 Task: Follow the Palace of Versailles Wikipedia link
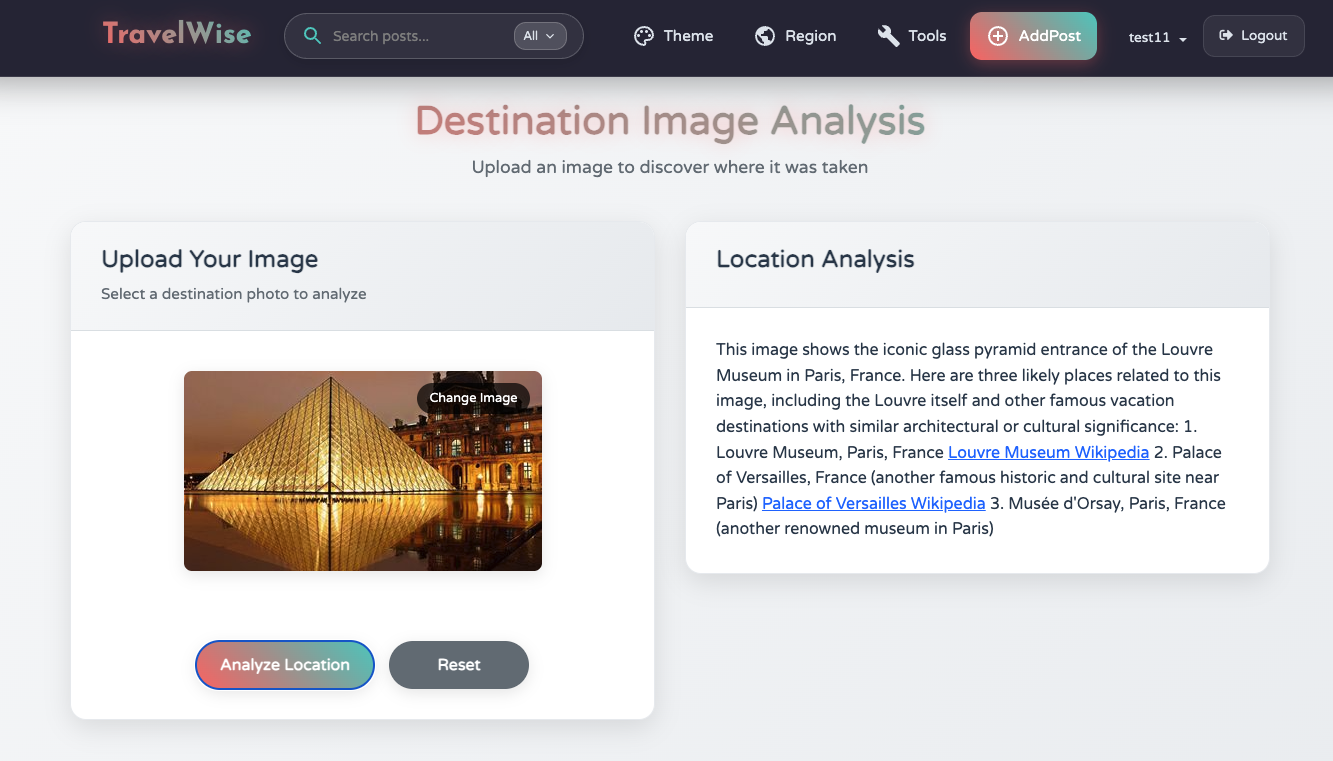[873, 503]
